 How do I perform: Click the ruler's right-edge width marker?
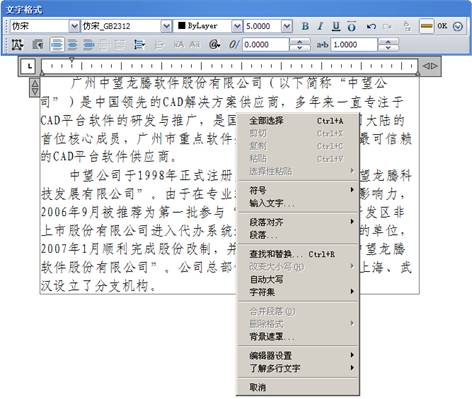[x=417, y=73]
